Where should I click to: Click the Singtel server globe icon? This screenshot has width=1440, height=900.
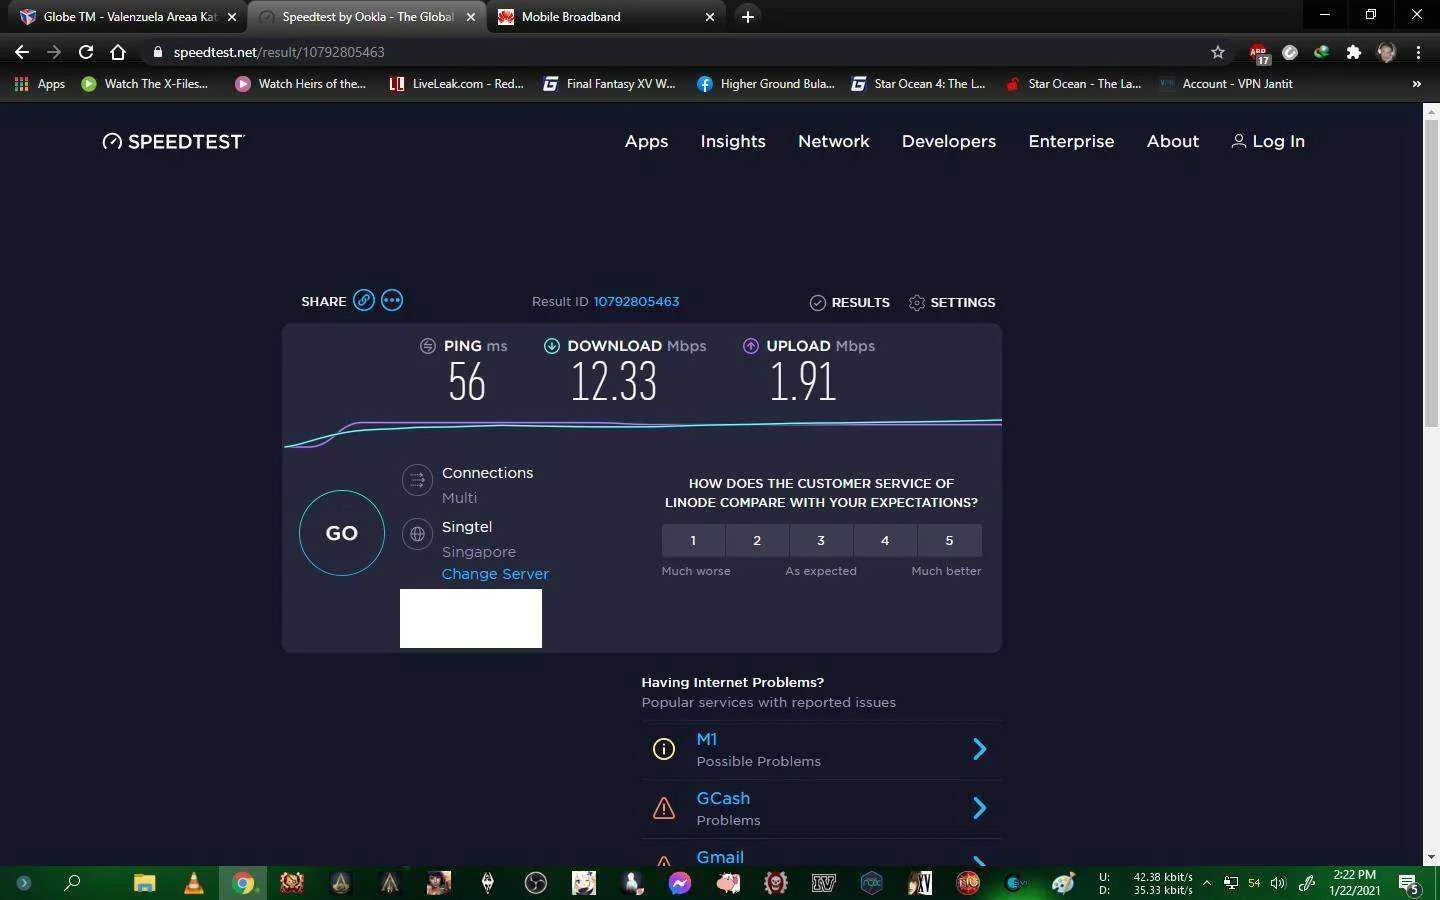point(417,534)
